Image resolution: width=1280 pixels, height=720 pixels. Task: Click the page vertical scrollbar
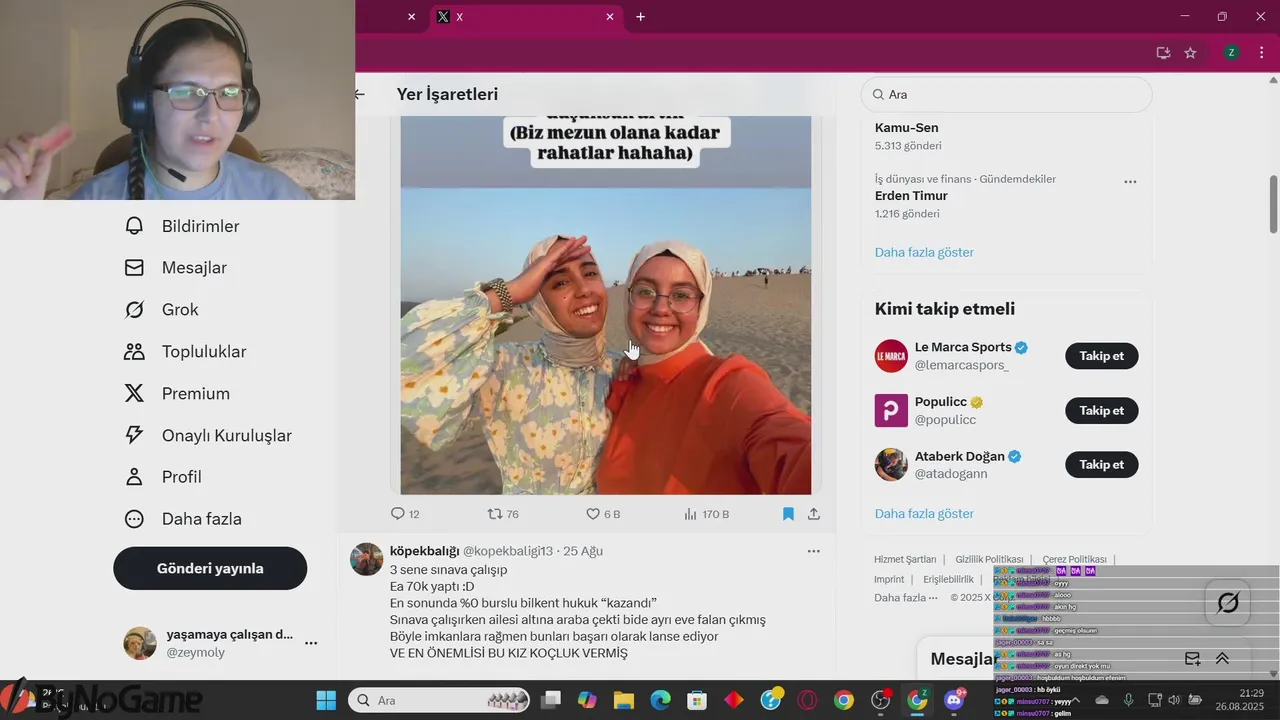(1273, 204)
